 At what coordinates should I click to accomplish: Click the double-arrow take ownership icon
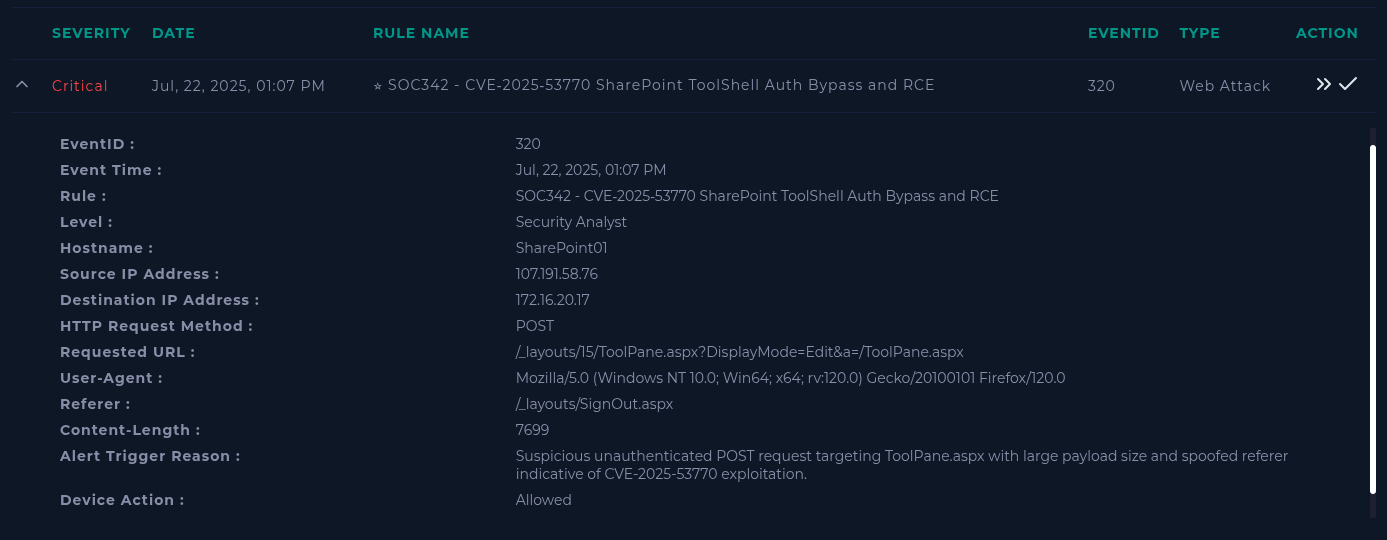click(1323, 85)
